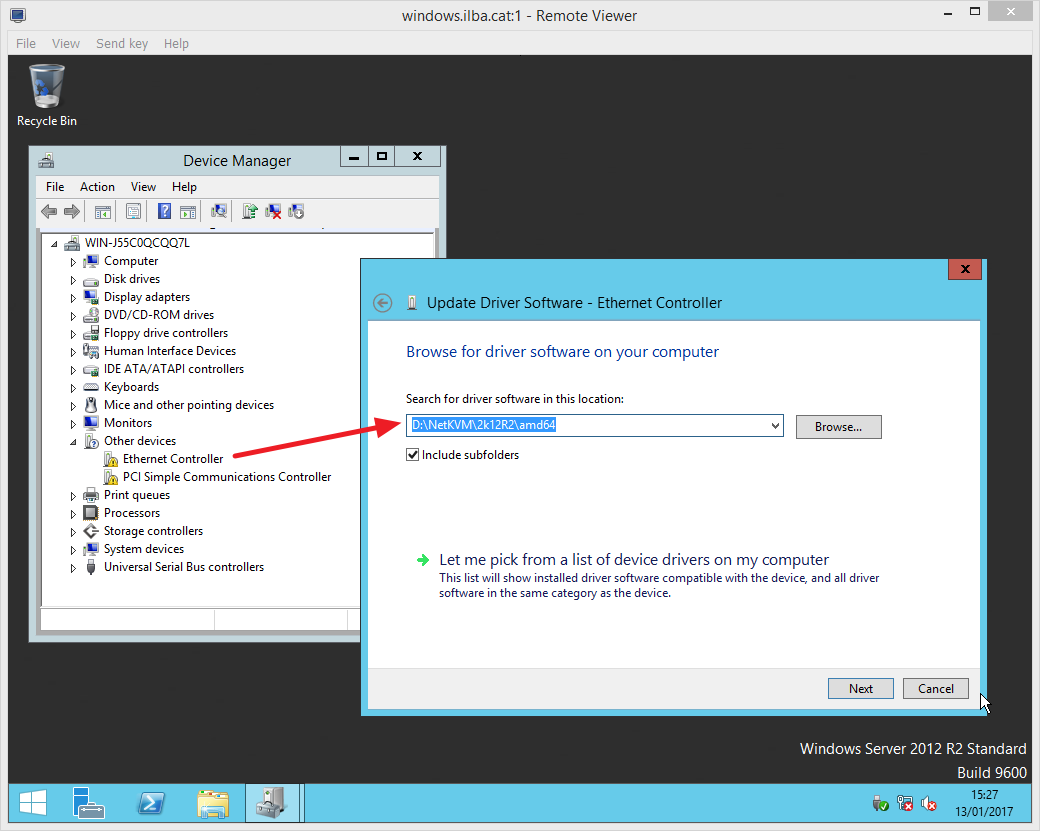This screenshot has width=1040, height=832.
Task: Open File Explorer from the taskbar
Action: pyautogui.click(x=213, y=803)
